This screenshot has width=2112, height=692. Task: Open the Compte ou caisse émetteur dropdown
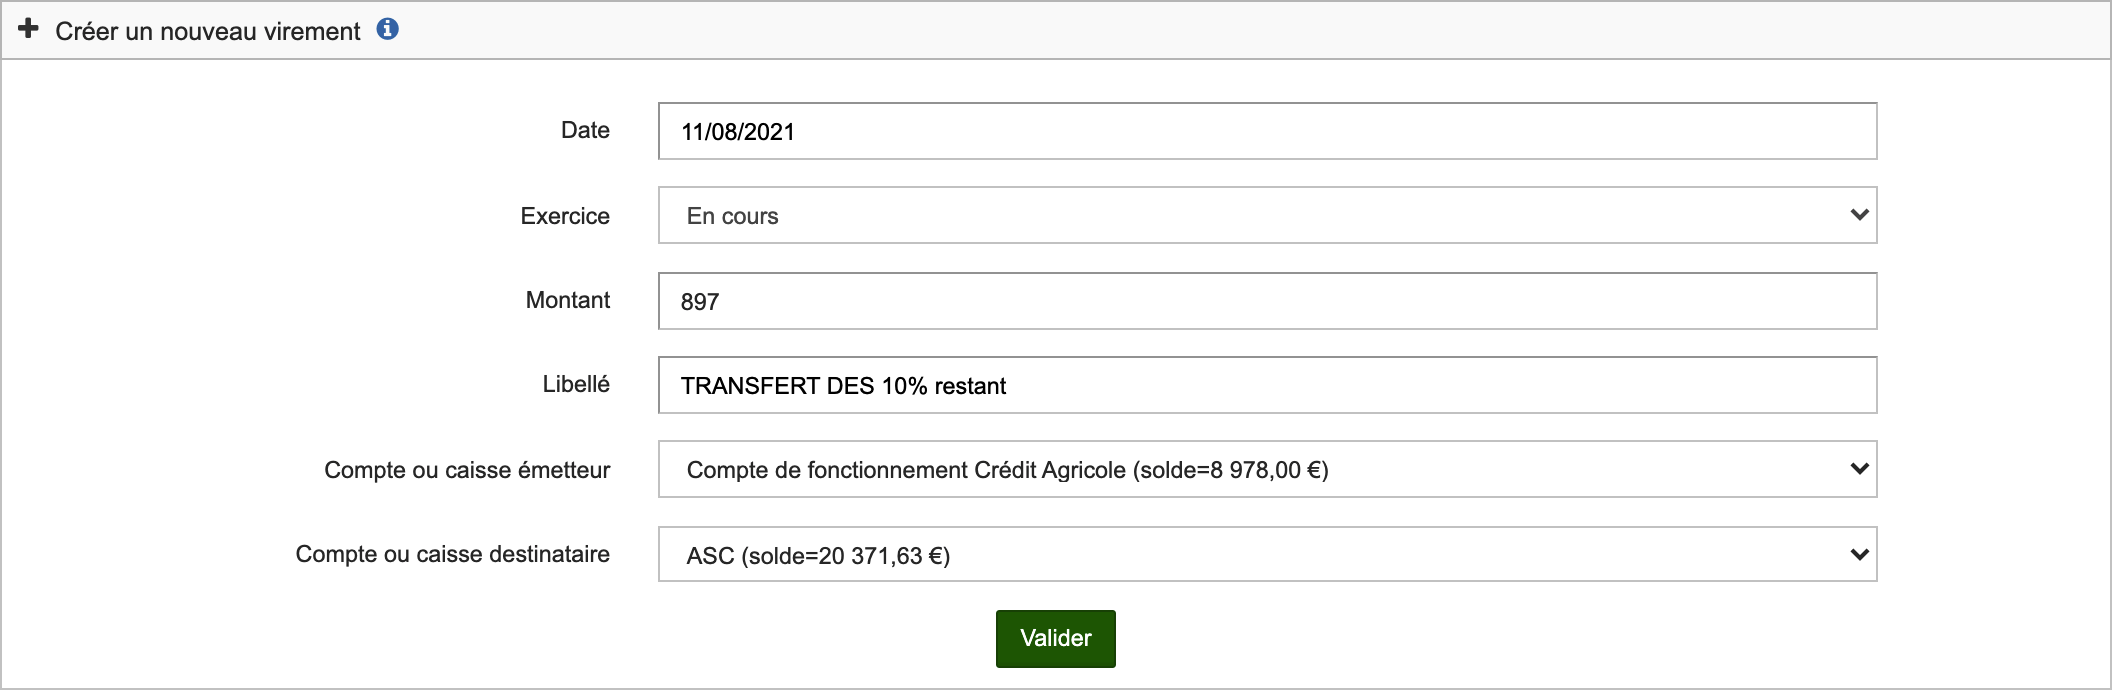1267,469
